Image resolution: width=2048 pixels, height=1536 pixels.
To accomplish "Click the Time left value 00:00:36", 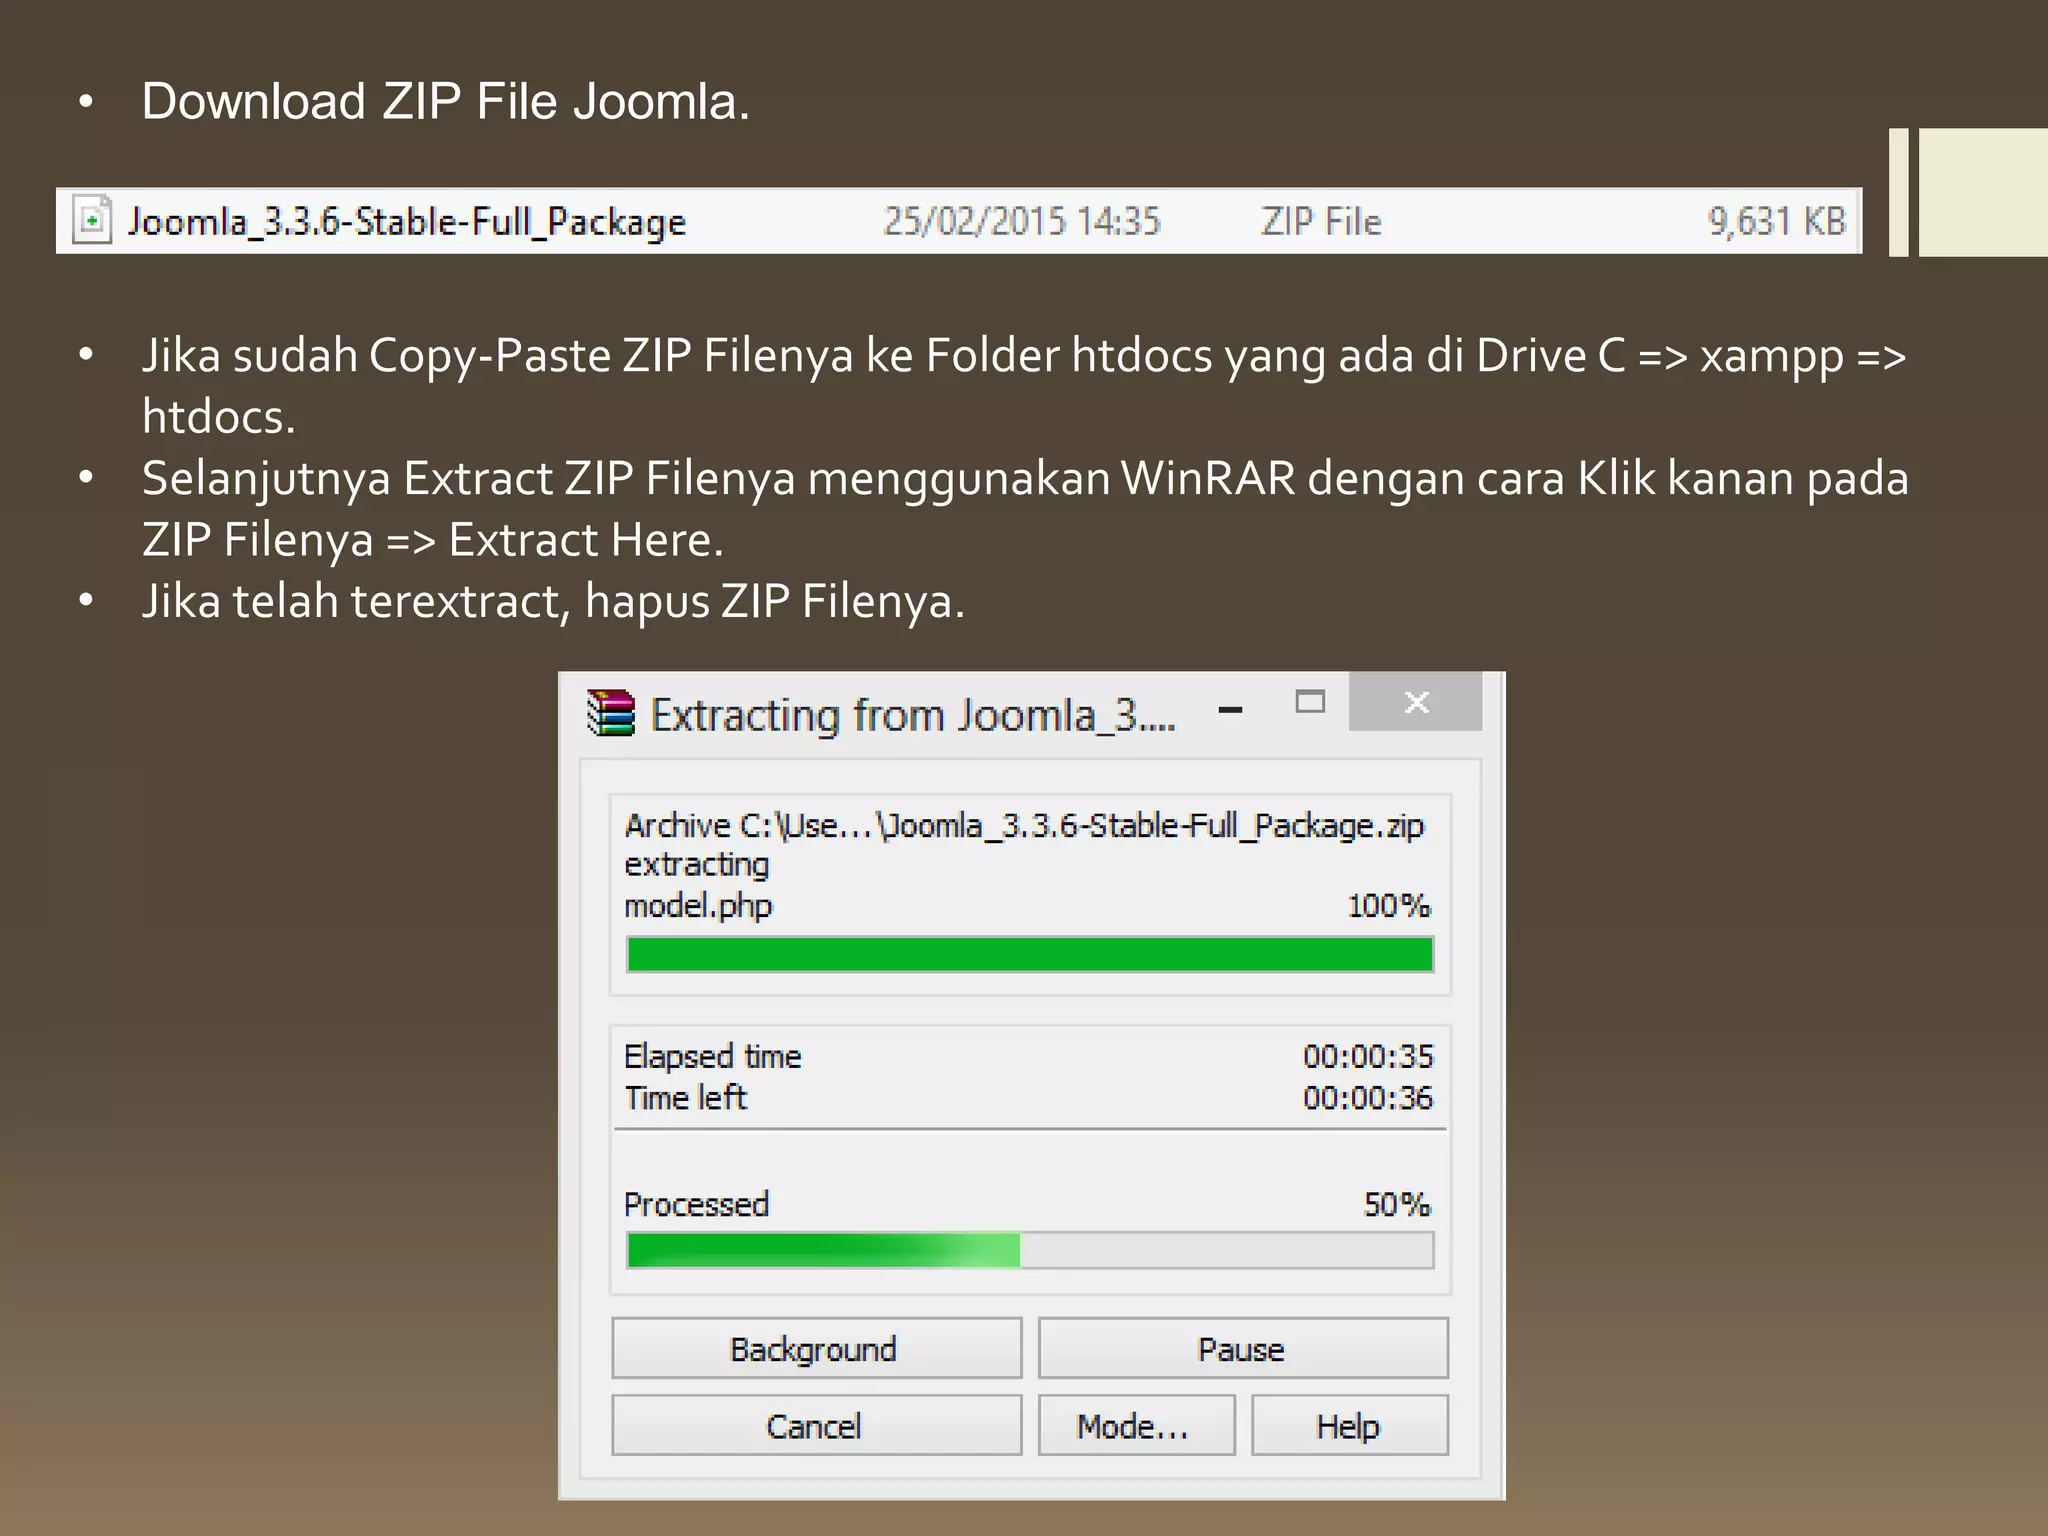I will tap(1367, 1098).
